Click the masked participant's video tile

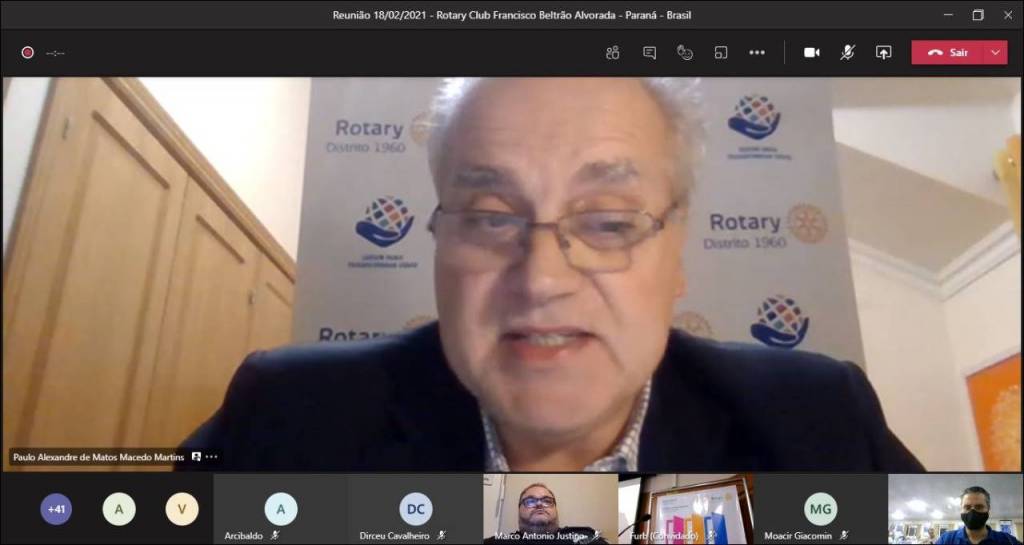(955, 509)
